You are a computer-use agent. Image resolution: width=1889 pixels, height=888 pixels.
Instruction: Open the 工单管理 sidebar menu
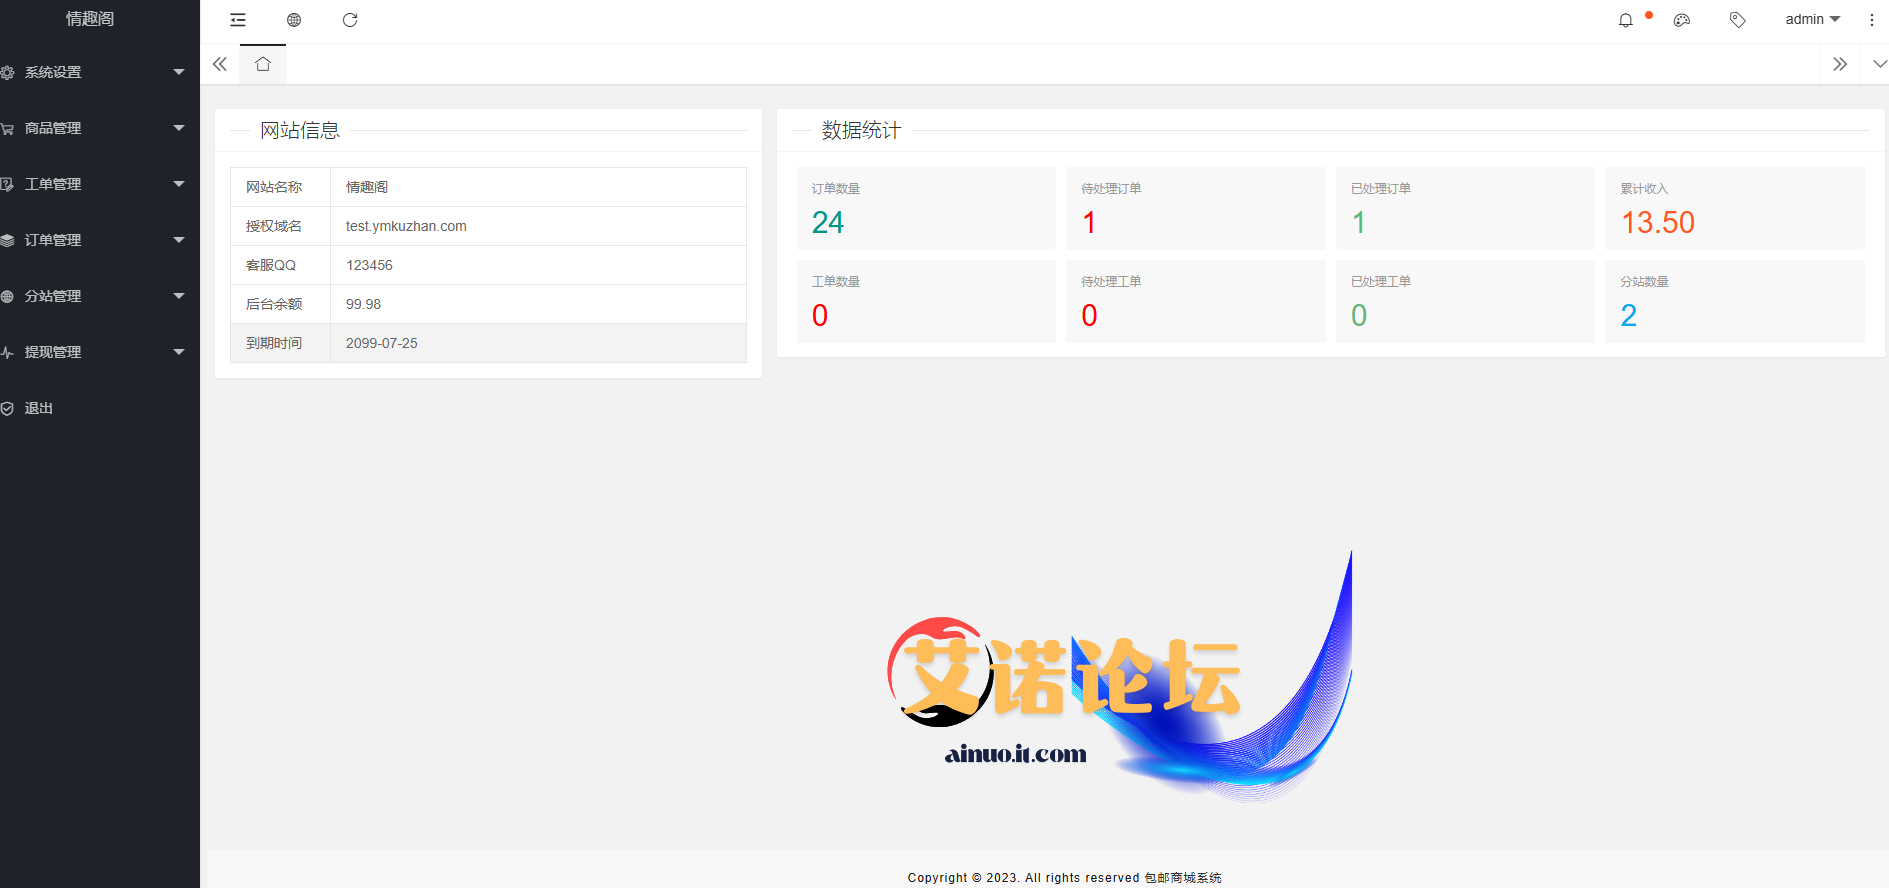point(100,184)
